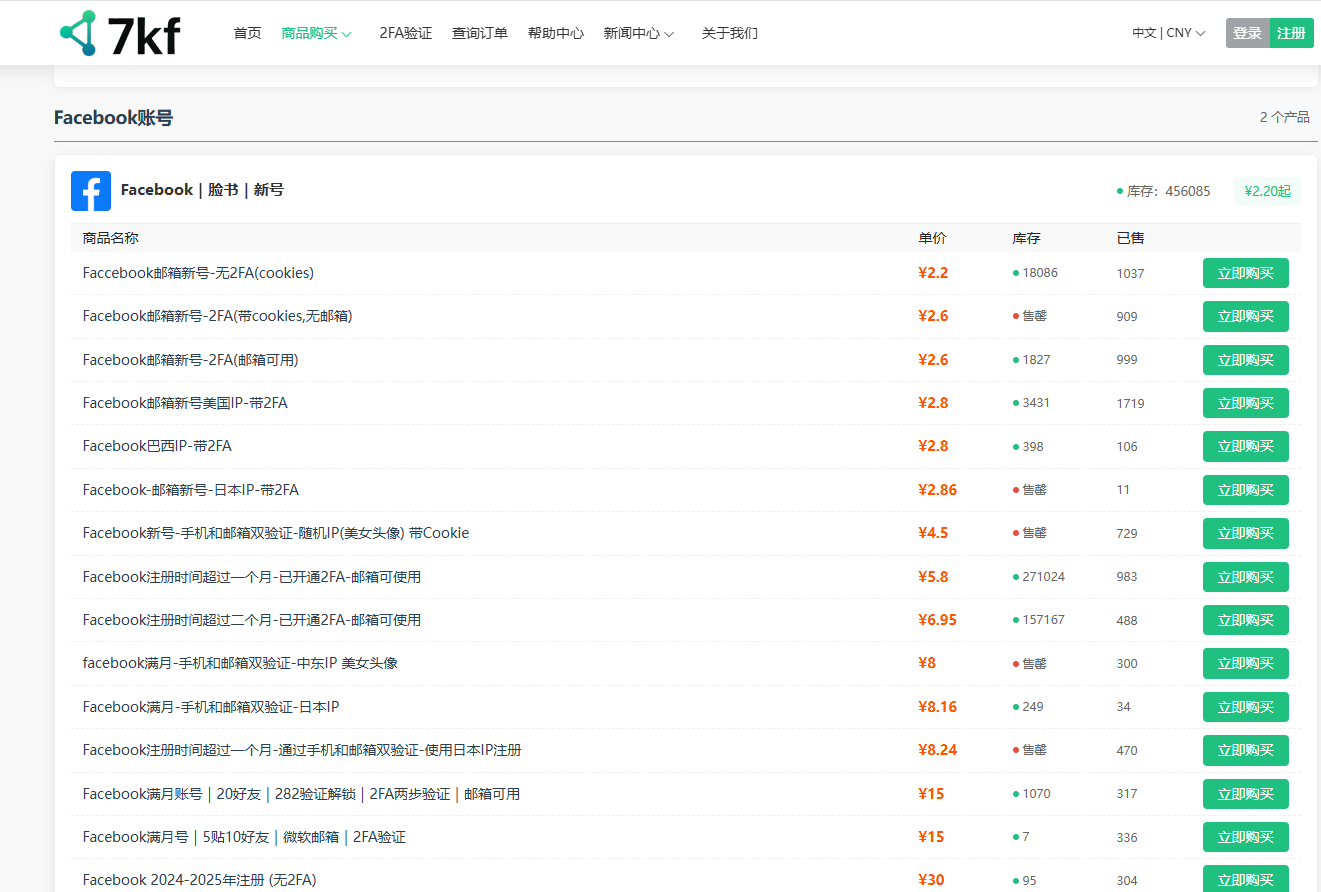Click the 单价 column header

coord(932,238)
